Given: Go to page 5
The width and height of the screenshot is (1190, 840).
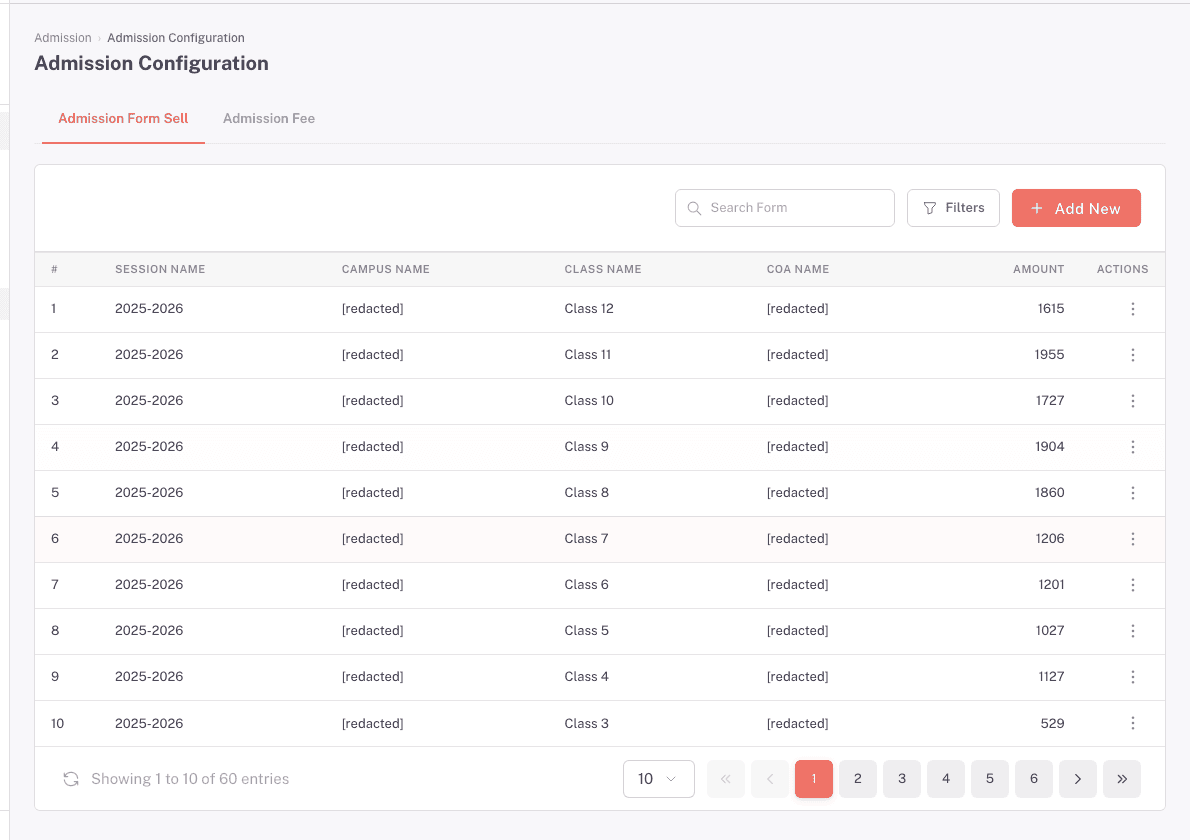Looking at the screenshot, I should point(990,779).
